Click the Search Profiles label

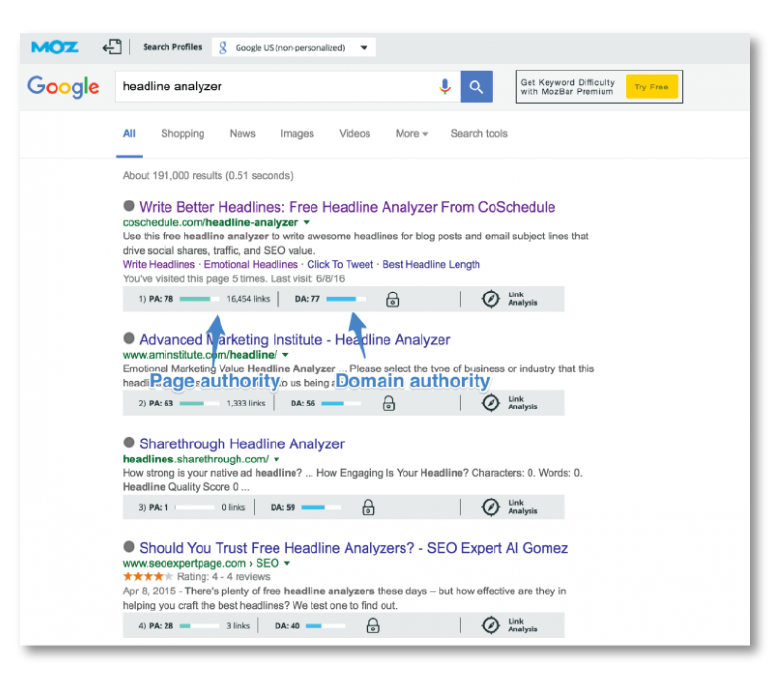click(x=172, y=47)
